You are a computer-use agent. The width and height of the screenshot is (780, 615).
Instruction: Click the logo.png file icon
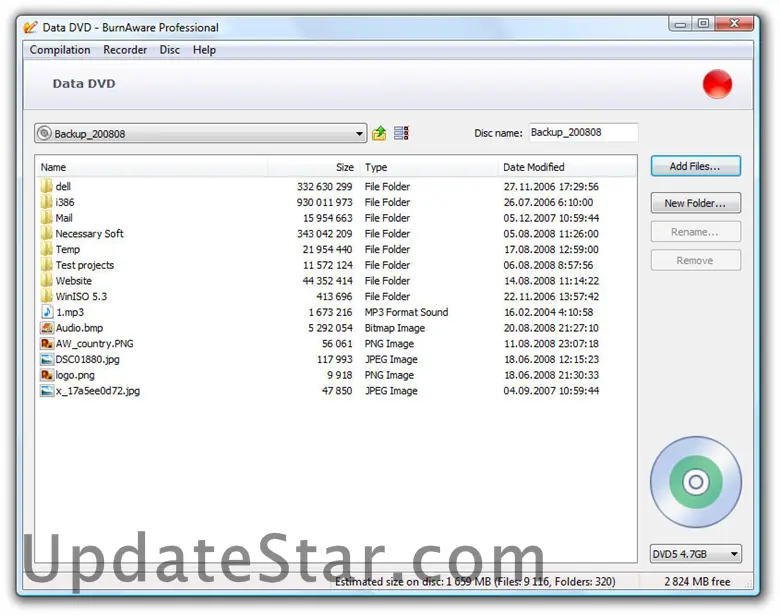[47, 375]
